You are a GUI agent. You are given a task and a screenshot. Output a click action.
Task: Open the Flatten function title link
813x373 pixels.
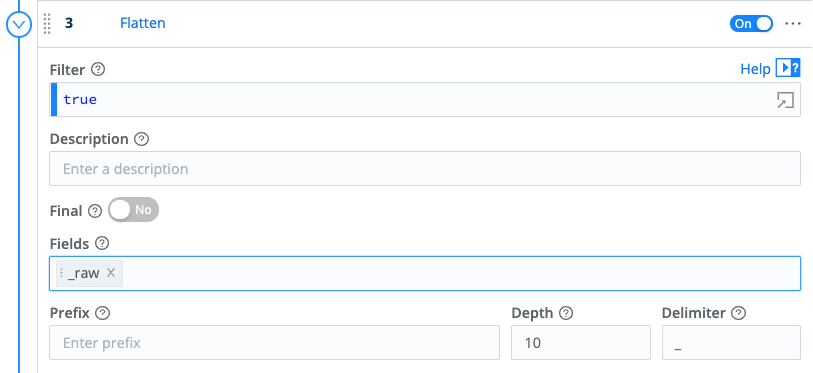[x=143, y=23]
